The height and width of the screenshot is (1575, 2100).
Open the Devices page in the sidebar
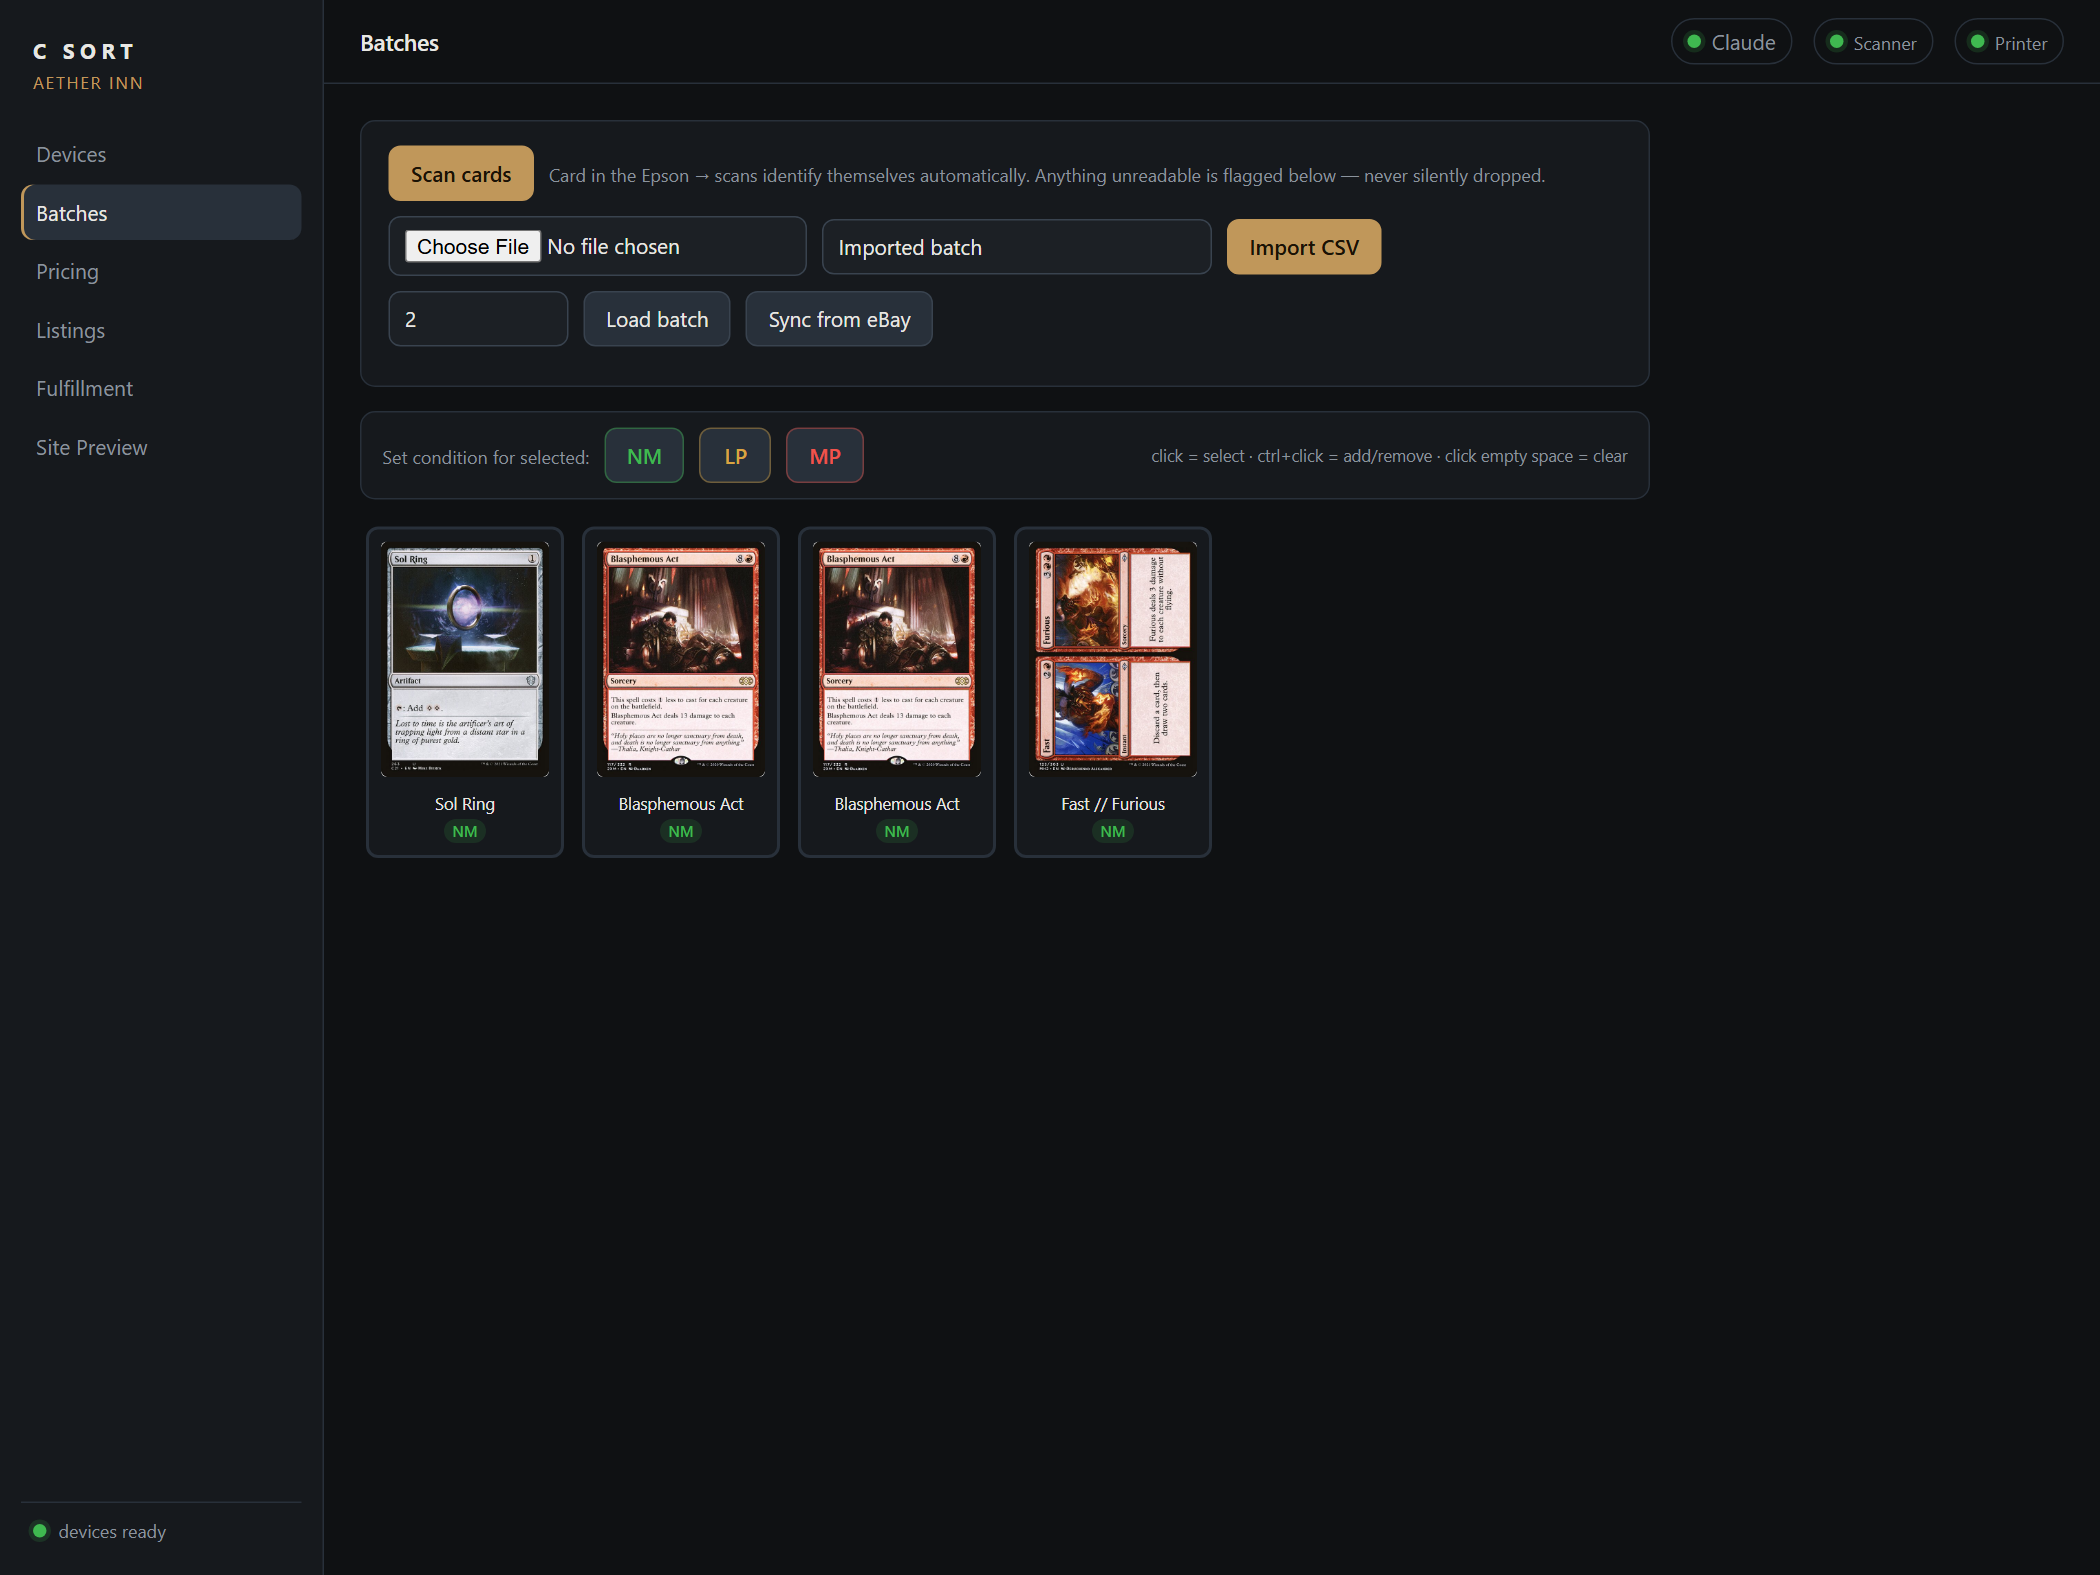click(161, 154)
